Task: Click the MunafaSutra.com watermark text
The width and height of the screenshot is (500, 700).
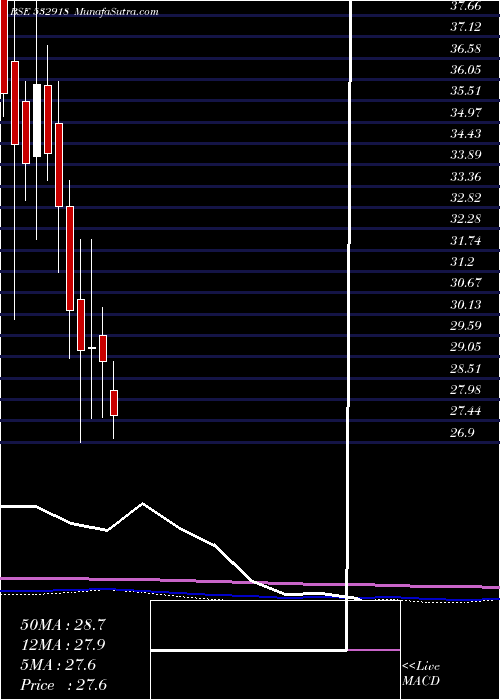Action: click(x=116, y=12)
